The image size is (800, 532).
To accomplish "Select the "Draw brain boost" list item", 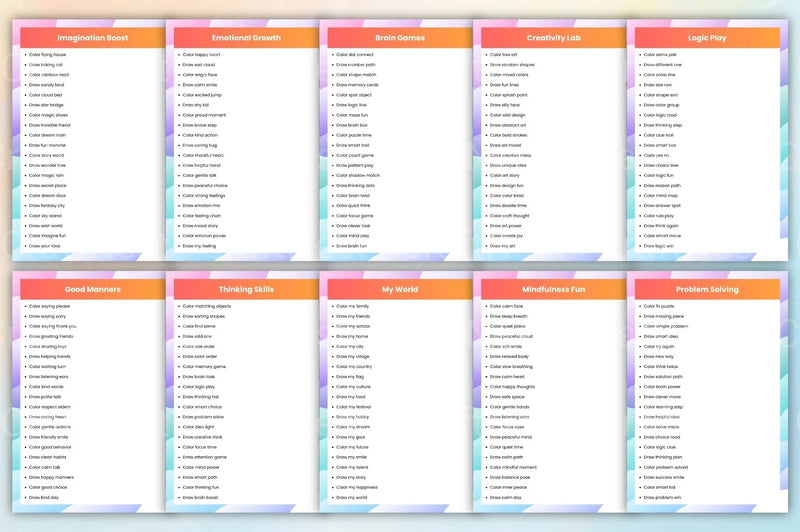I will (x=200, y=497).
